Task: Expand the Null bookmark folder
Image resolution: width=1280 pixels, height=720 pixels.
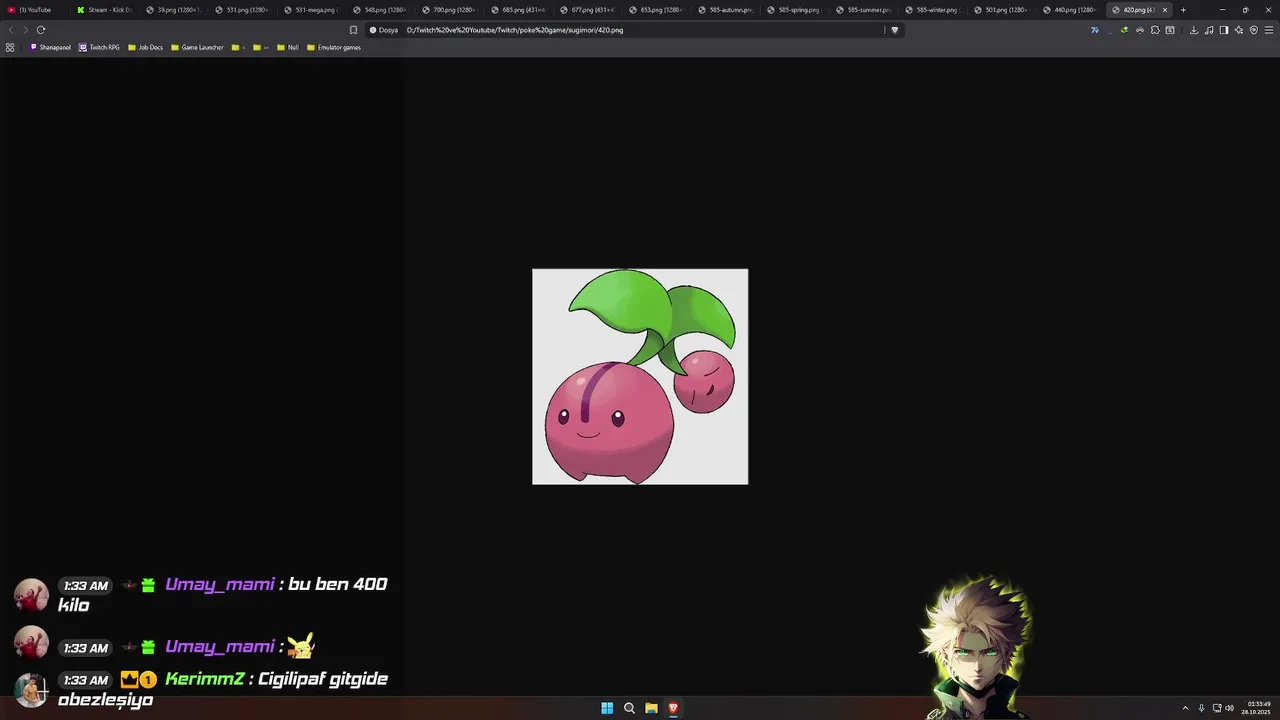Action: (x=288, y=47)
